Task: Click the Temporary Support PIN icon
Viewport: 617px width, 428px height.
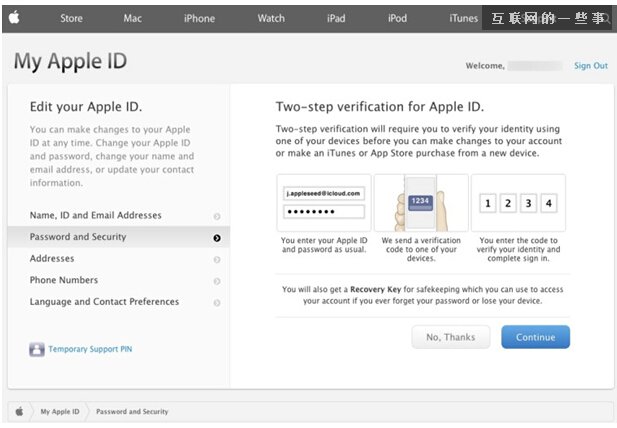Action: [x=37, y=350]
